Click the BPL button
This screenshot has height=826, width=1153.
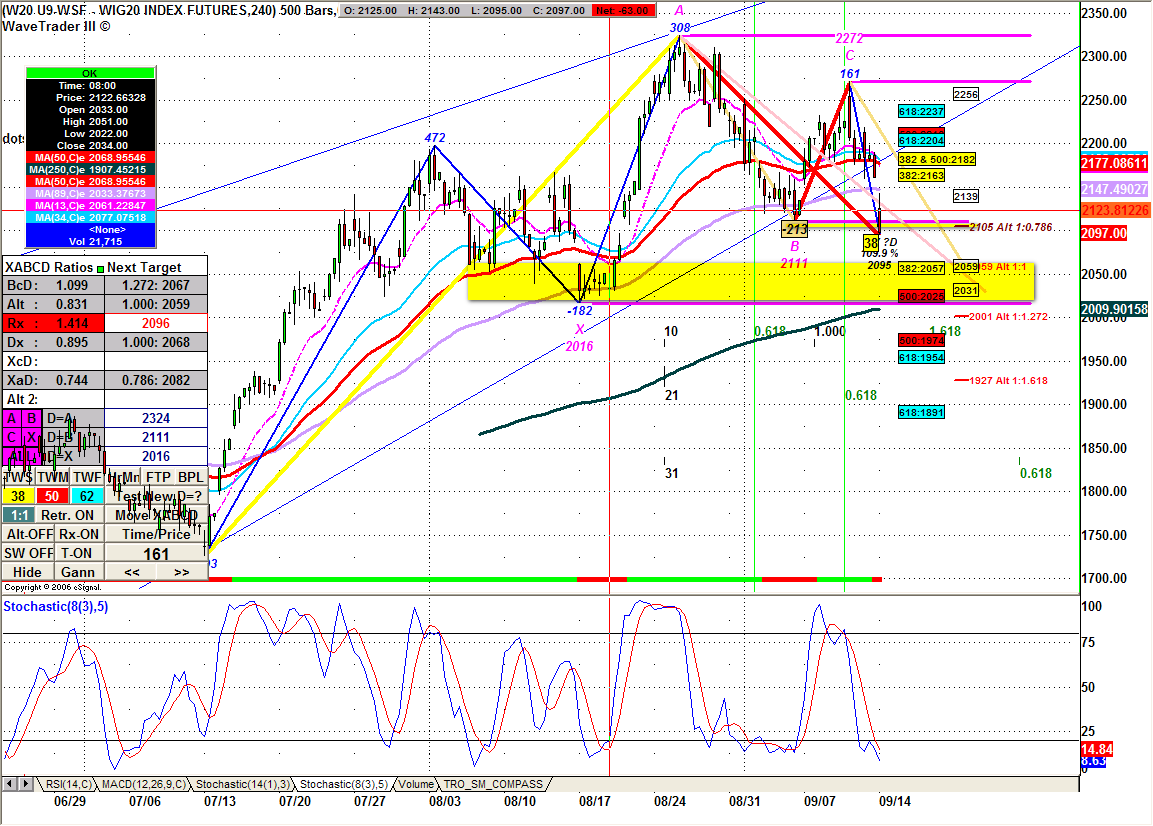click(191, 477)
